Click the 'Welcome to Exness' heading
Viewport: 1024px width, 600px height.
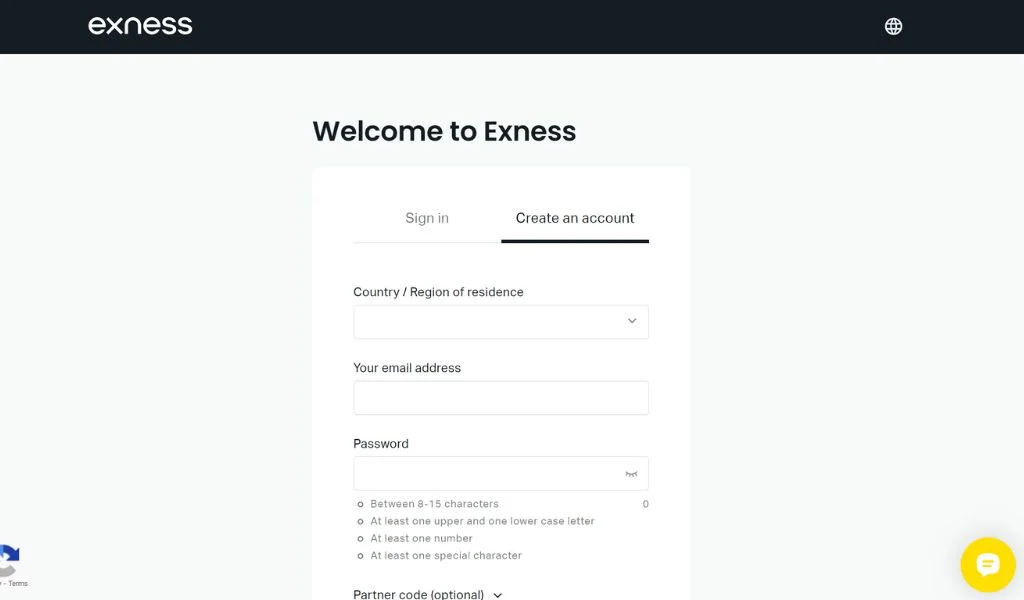(x=444, y=131)
